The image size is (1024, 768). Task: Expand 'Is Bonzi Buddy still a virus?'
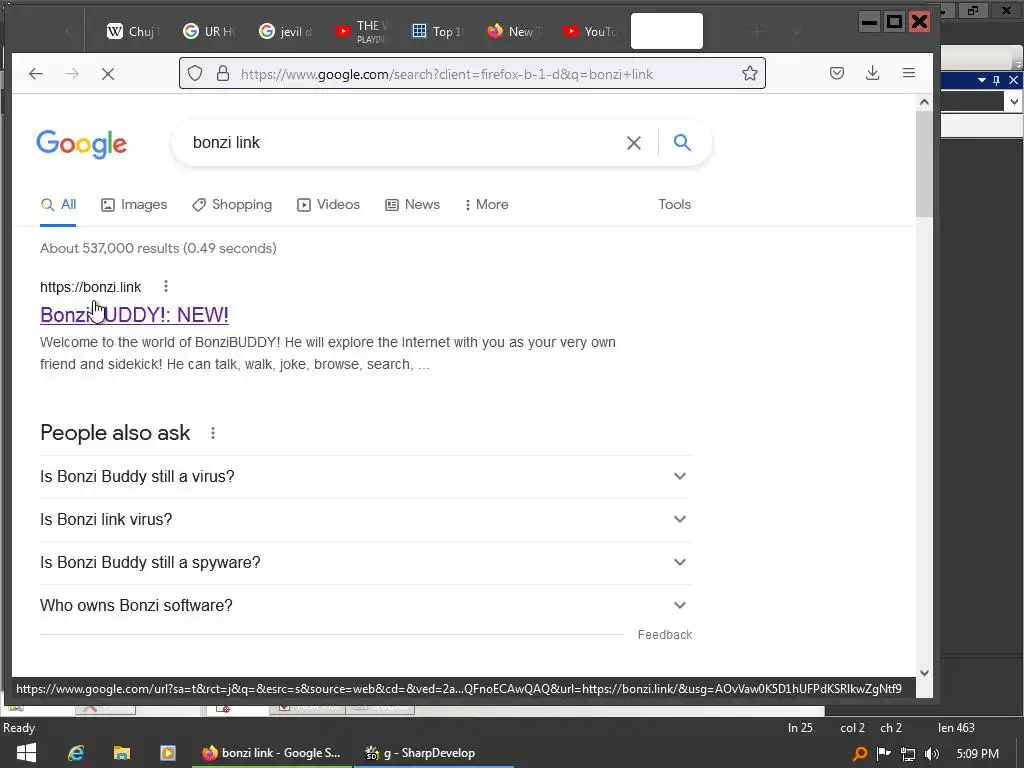pyautogui.click(x=366, y=477)
